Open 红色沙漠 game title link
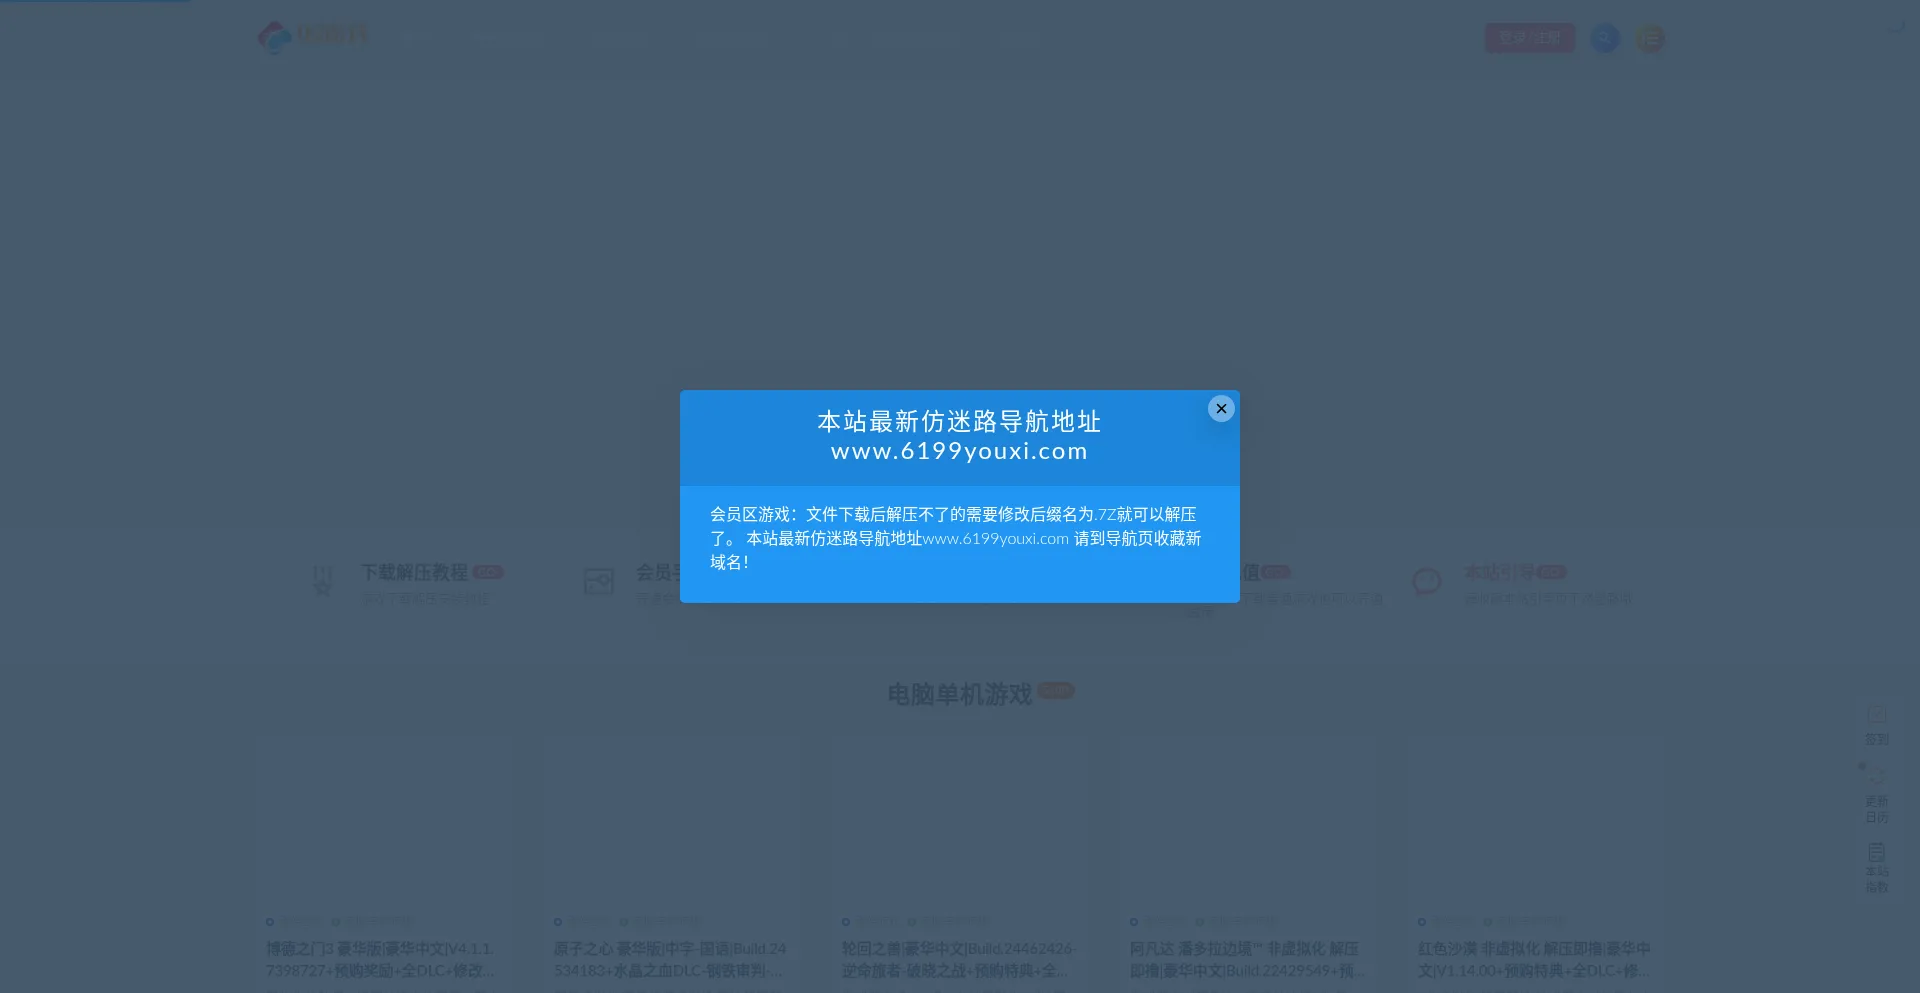This screenshot has width=1920, height=993. click(x=1535, y=959)
